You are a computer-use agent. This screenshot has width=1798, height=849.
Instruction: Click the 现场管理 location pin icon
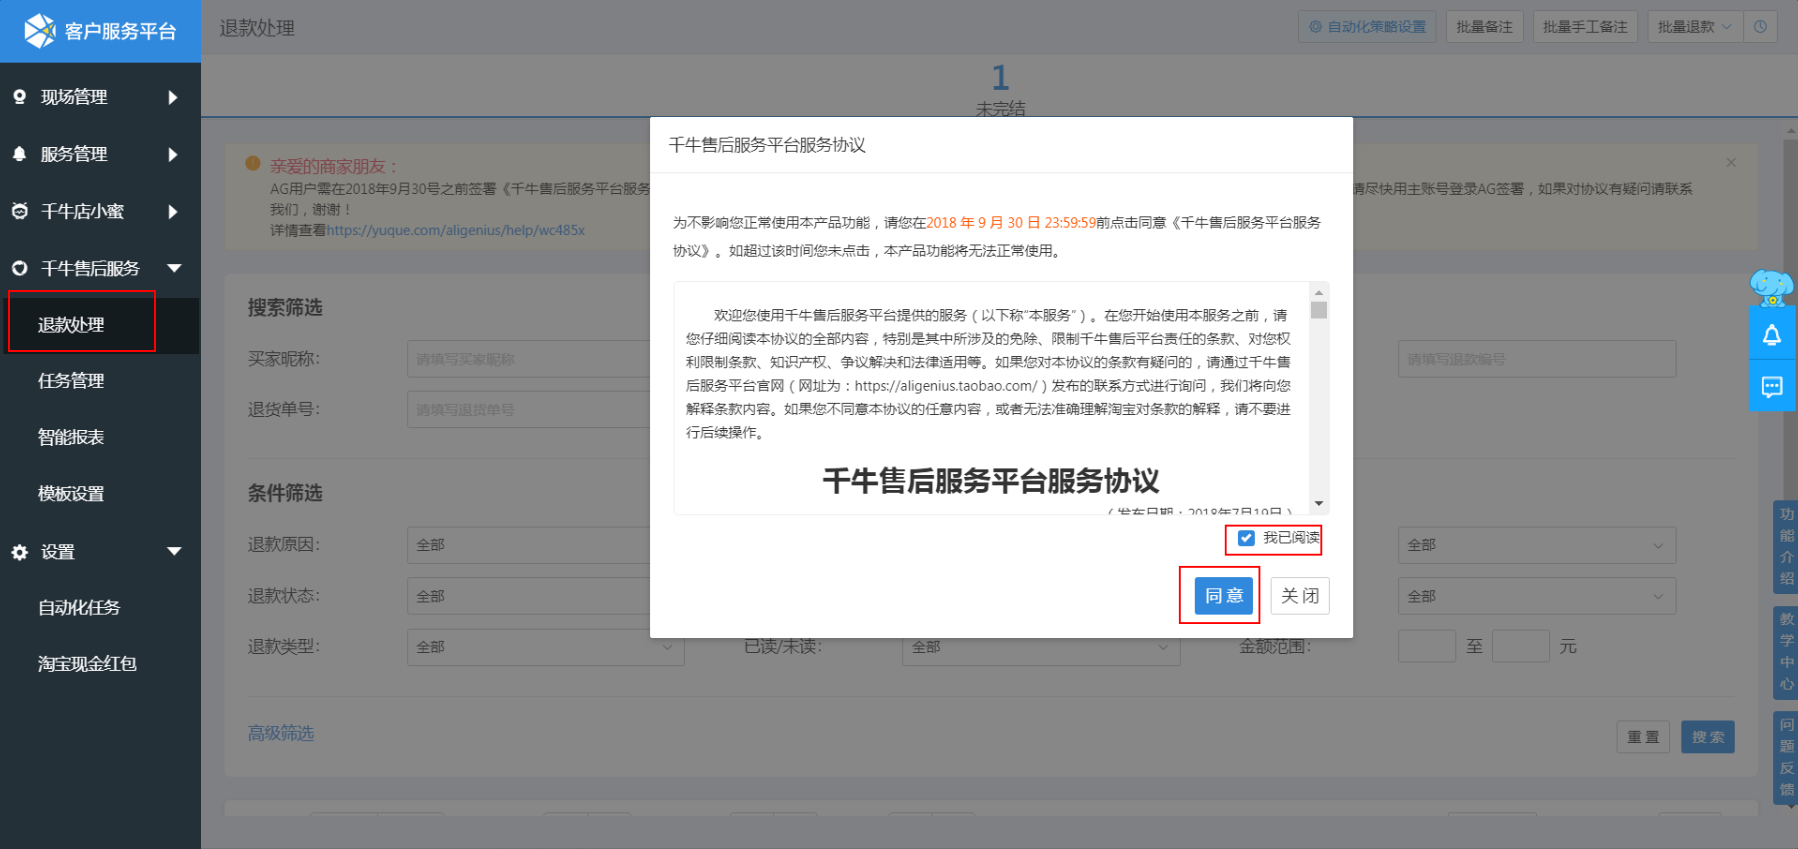(x=19, y=97)
